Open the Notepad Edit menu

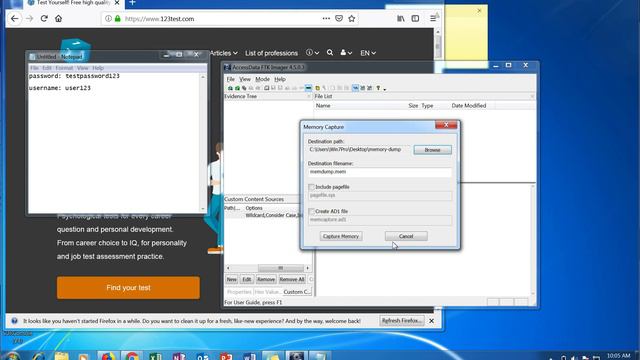click(x=47, y=68)
